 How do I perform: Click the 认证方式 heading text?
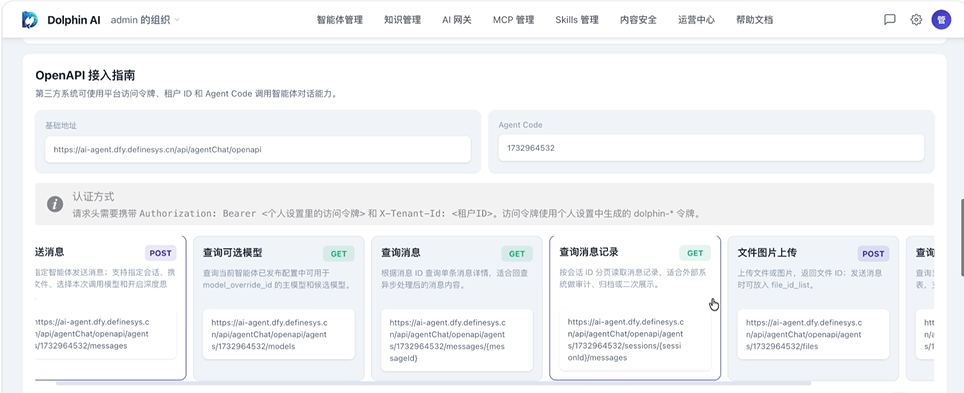click(93, 197)
